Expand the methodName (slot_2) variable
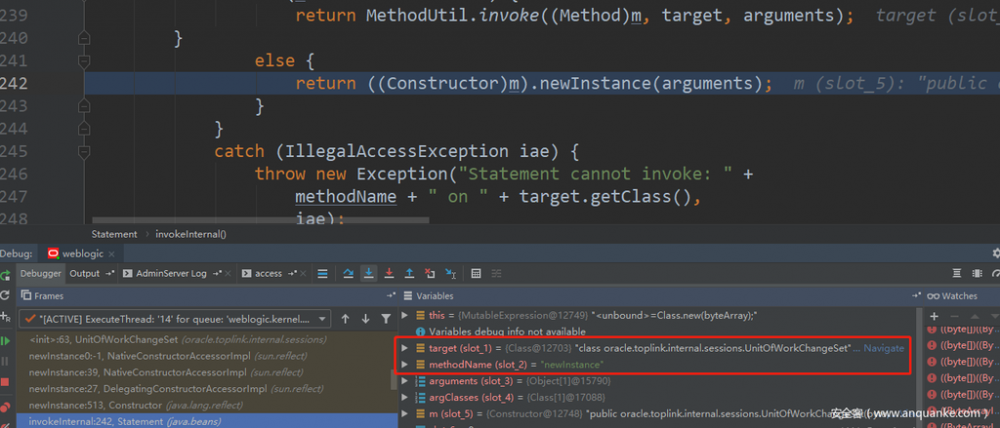This screenshot has width=1000, height=428. pyautogui.click(x=404, y=364)
